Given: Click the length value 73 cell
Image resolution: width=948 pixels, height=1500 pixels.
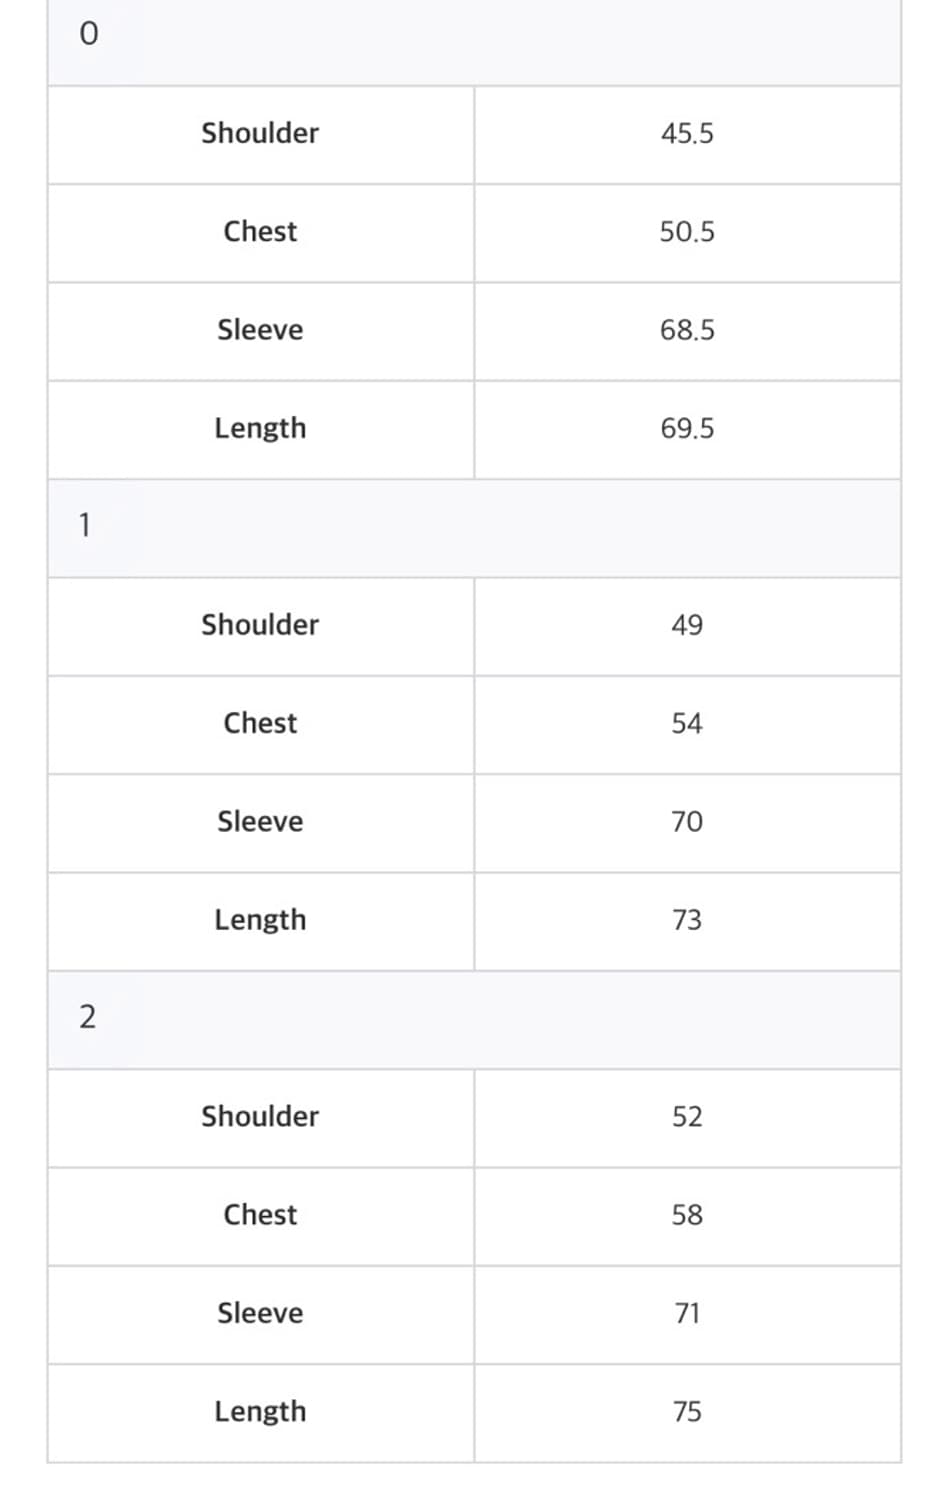Looking at the screenshot, I should coord(687,920).
